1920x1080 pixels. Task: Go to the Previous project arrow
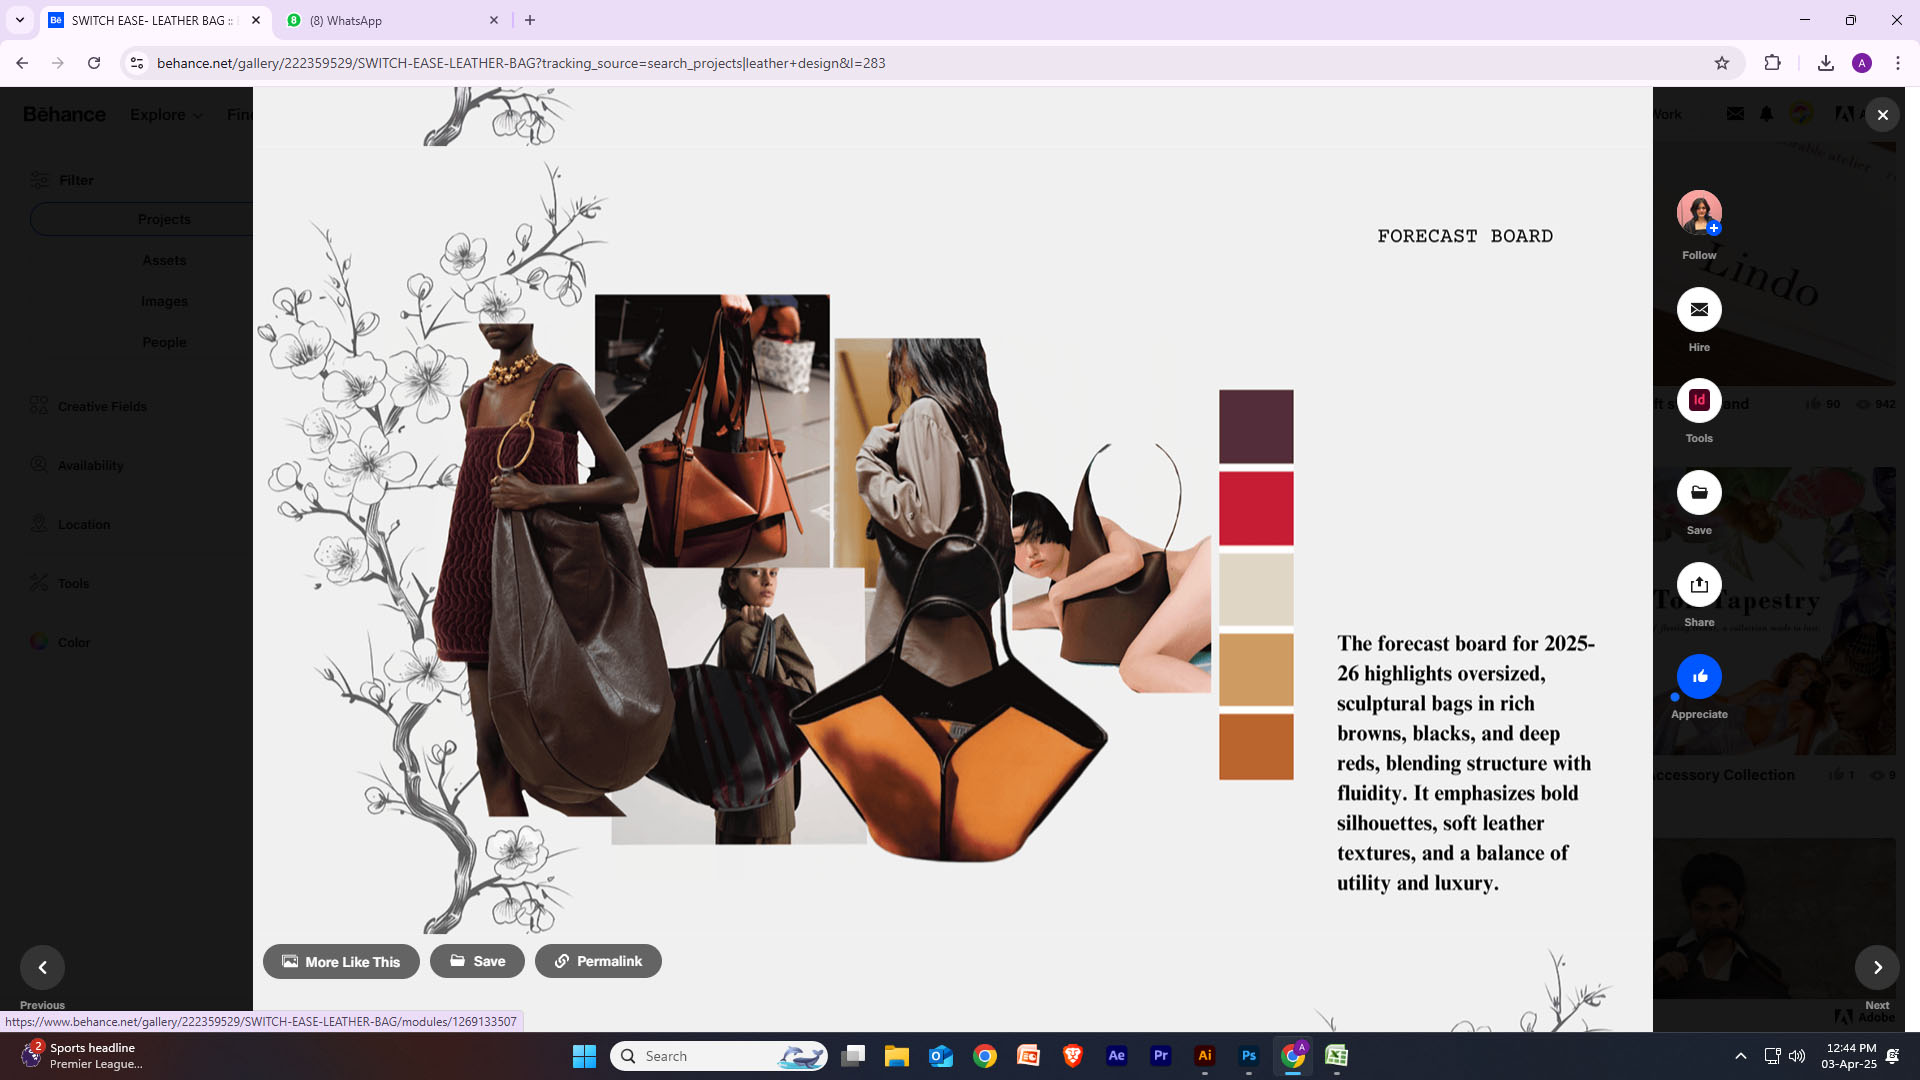click(x=42, y=967)
